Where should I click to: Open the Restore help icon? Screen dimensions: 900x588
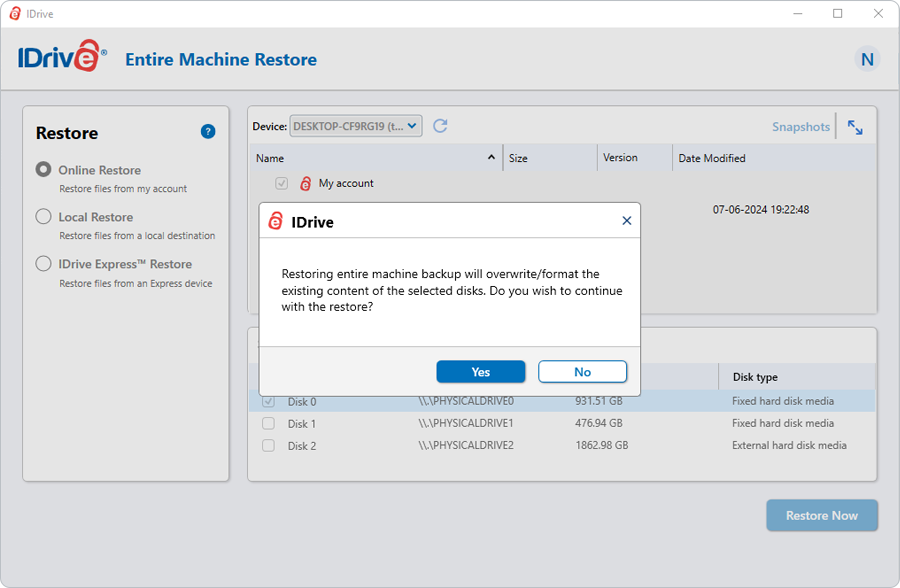208,131
